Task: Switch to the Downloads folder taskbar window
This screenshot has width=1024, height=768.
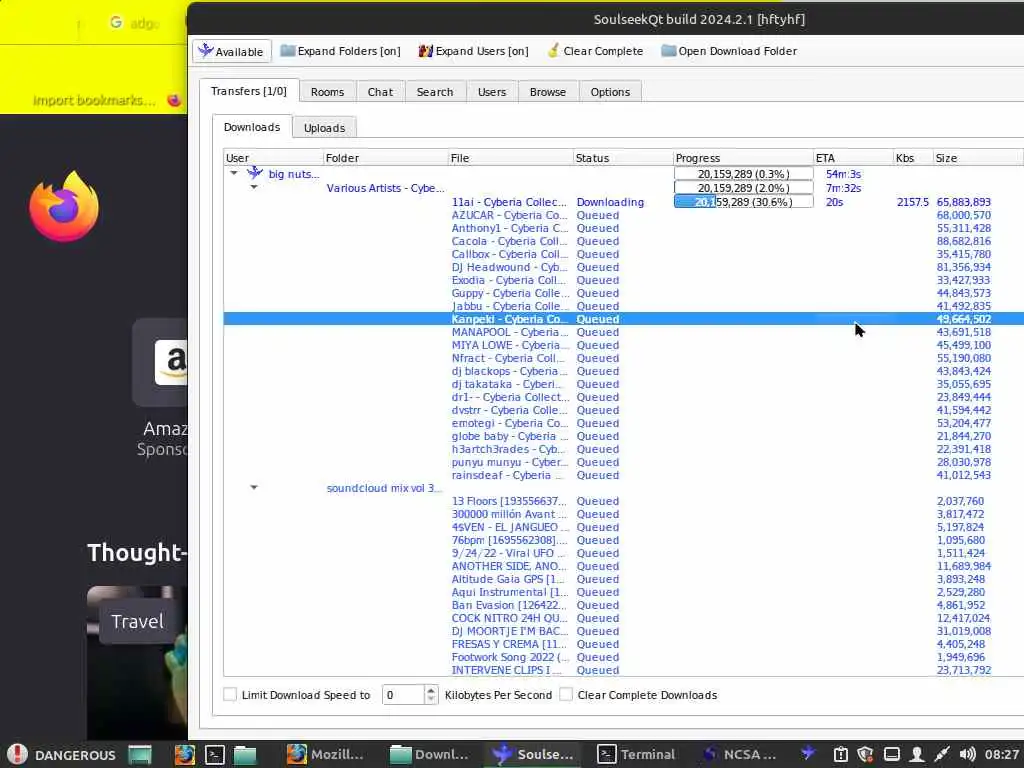Action: coord(429,754)
